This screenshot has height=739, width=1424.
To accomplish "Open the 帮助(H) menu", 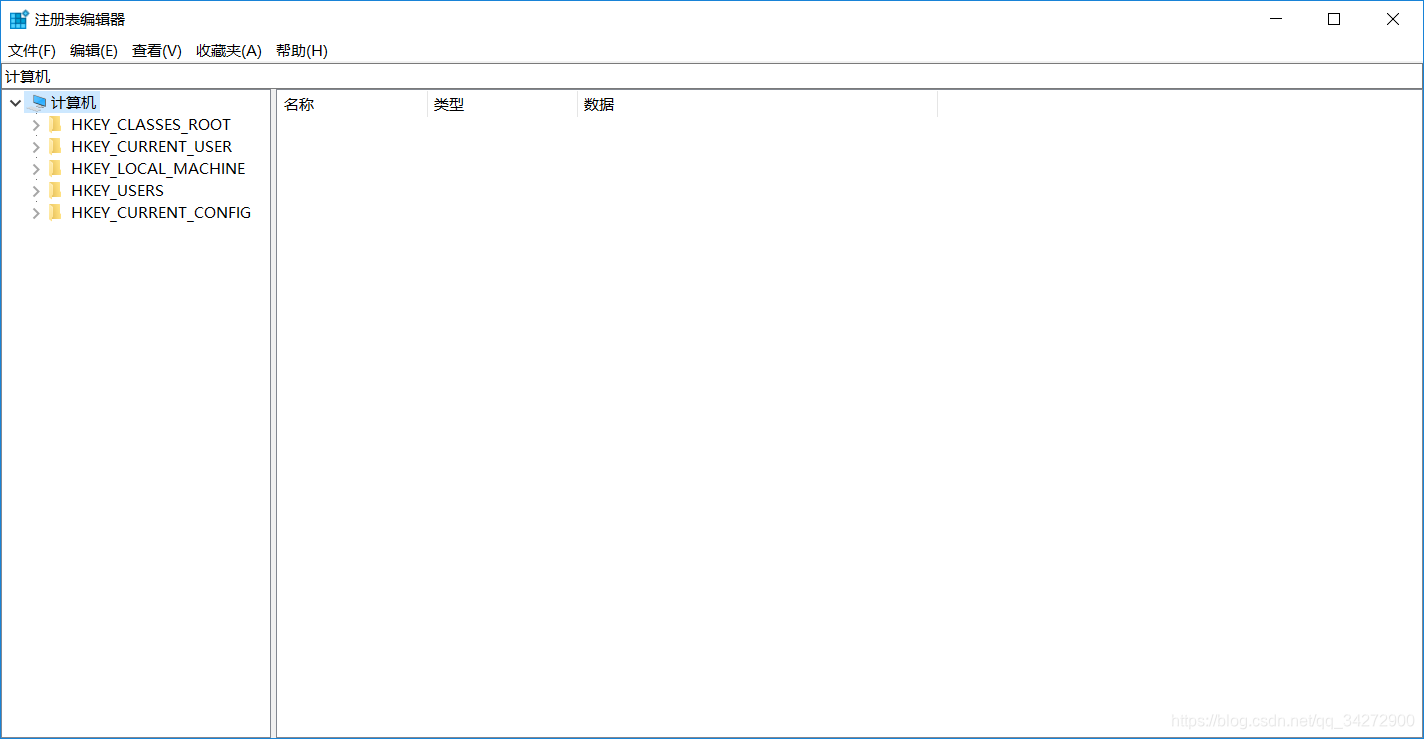I will coord(302,51).
